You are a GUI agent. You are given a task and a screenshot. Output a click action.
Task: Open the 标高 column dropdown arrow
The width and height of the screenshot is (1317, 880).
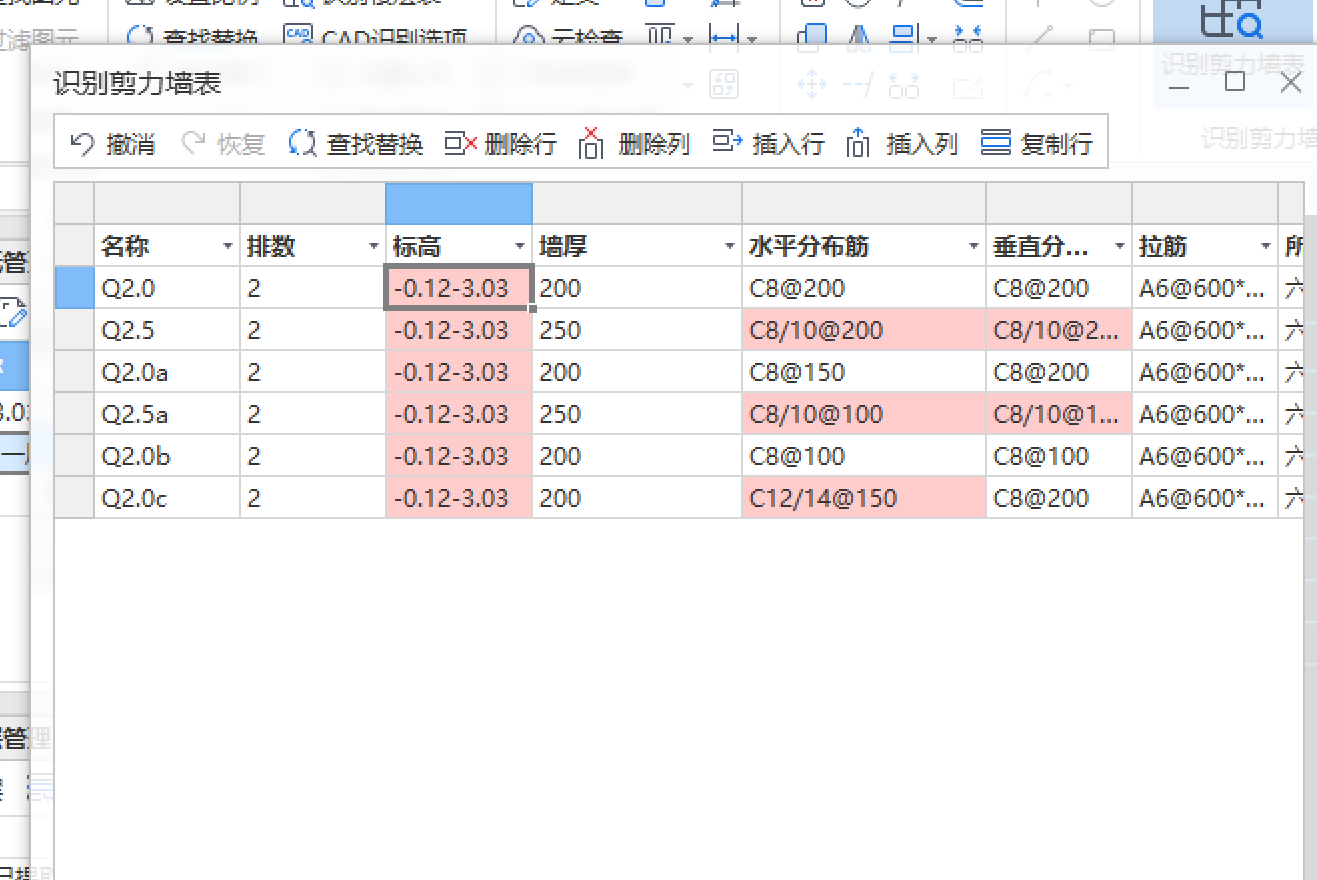pos(520,246)
